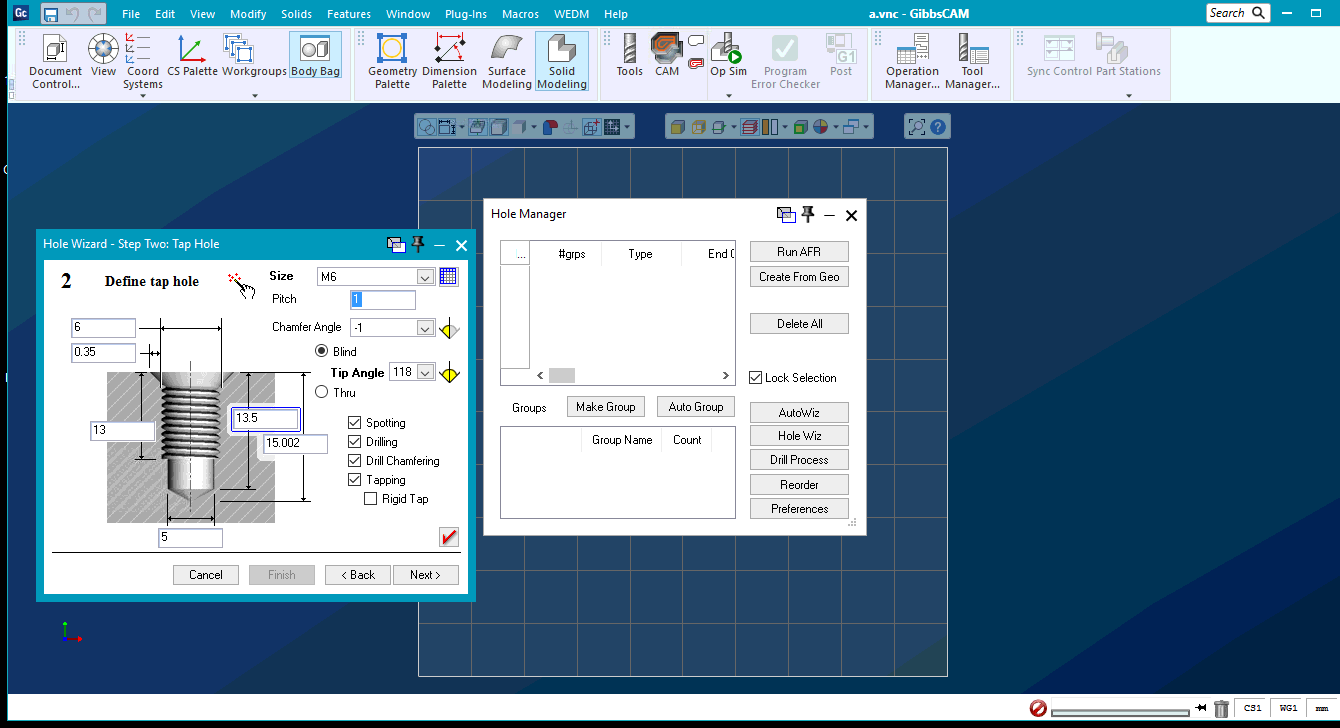Click Run AFR button

[x=799, y=252]
